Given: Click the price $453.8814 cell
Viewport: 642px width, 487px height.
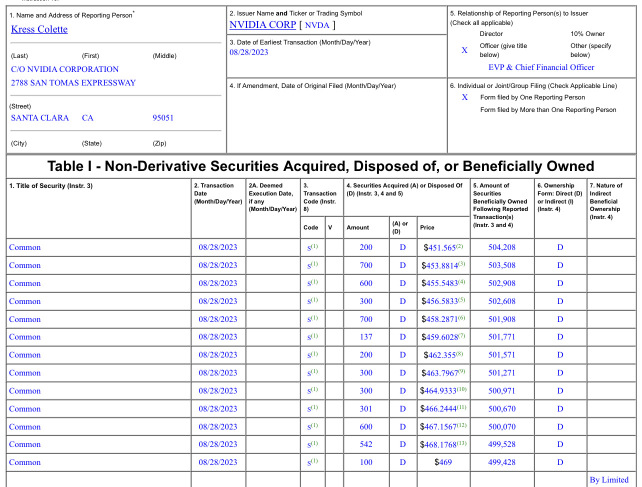Looking at the screenshot, I should pos(443,265).
